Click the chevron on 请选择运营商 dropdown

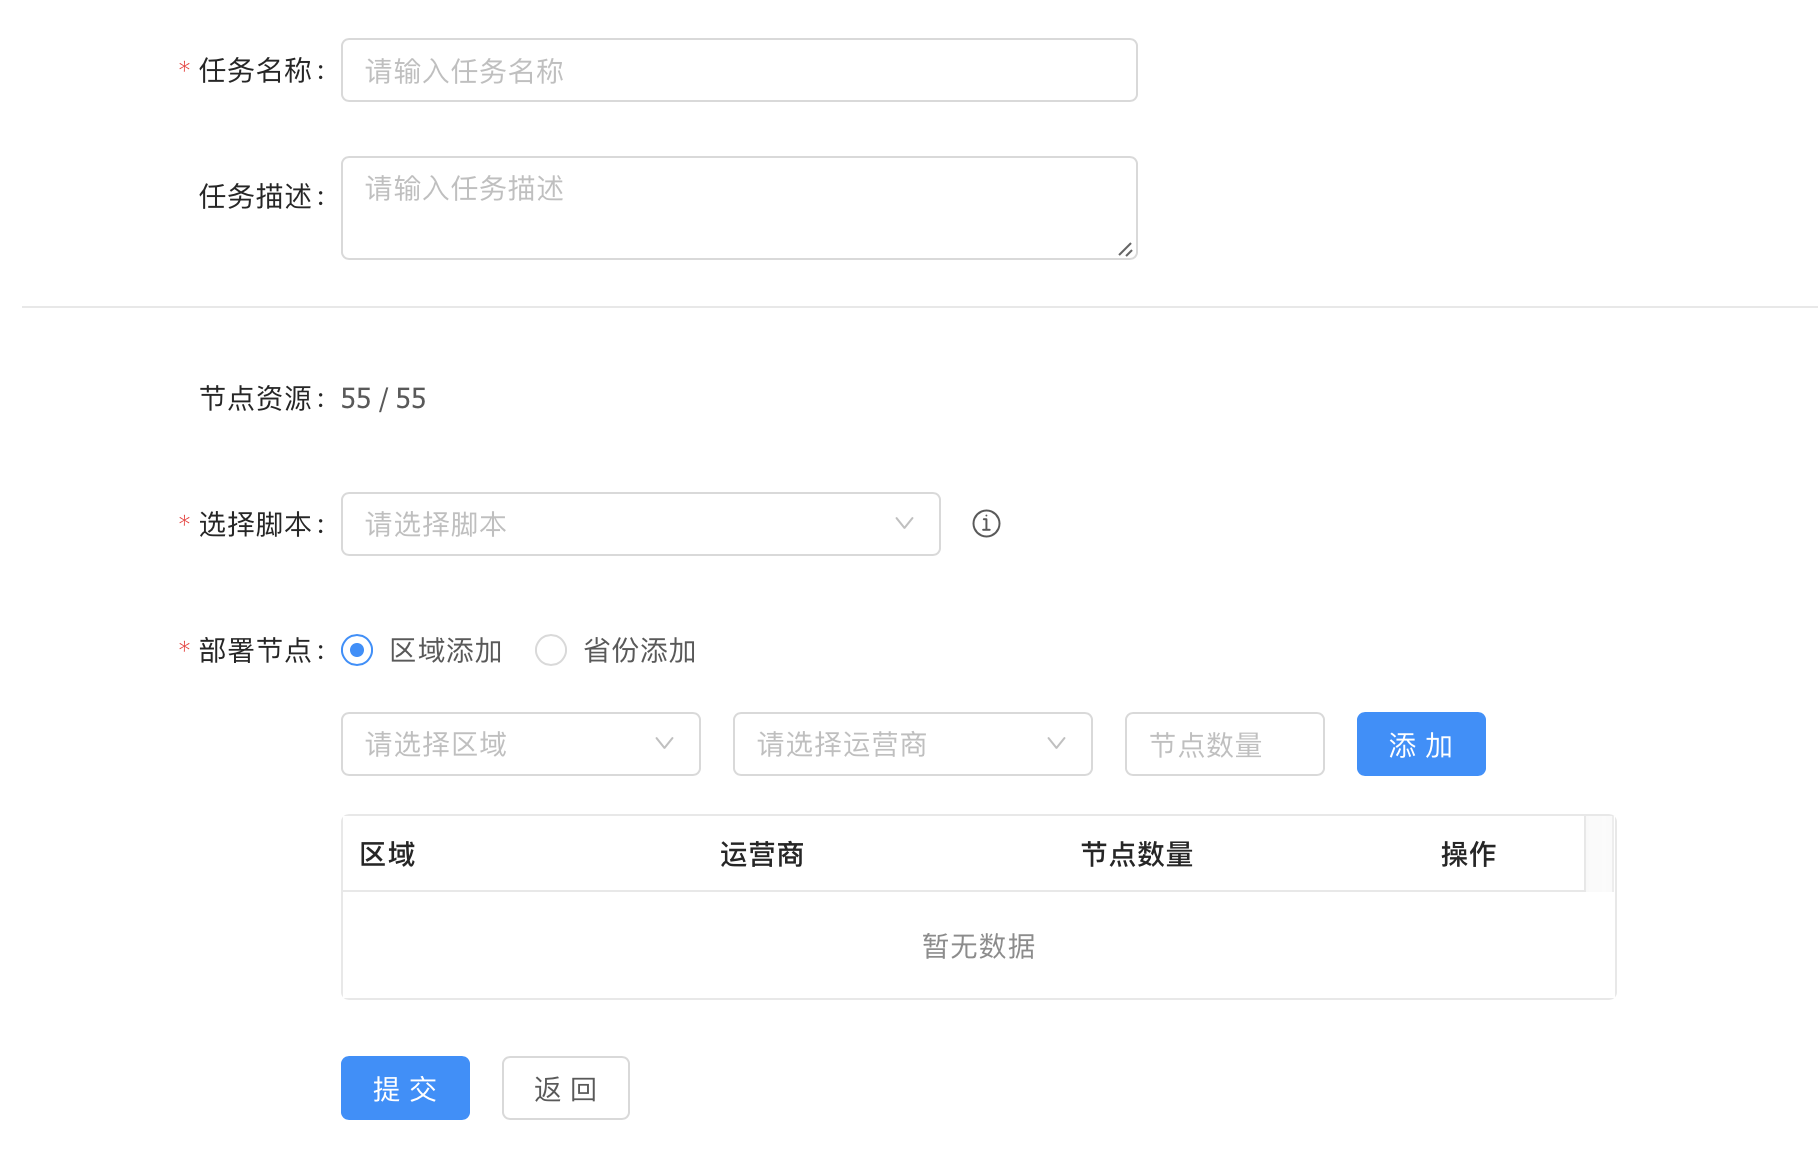1057,744
